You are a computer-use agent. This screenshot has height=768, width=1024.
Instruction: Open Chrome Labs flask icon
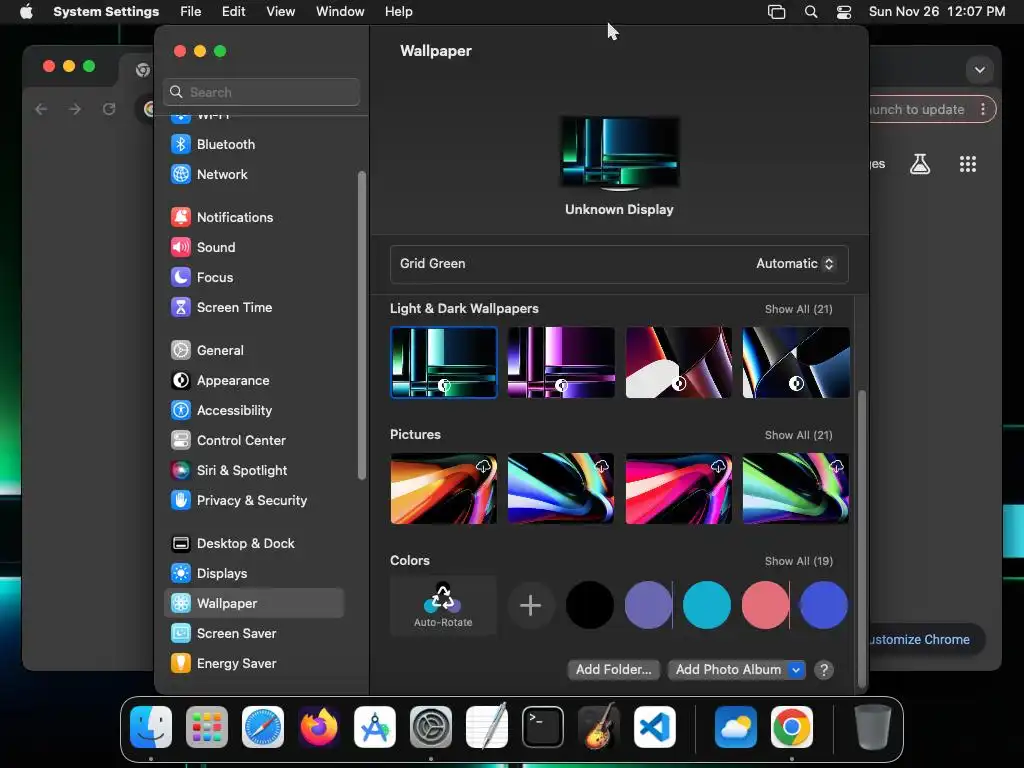coord(920,164)
